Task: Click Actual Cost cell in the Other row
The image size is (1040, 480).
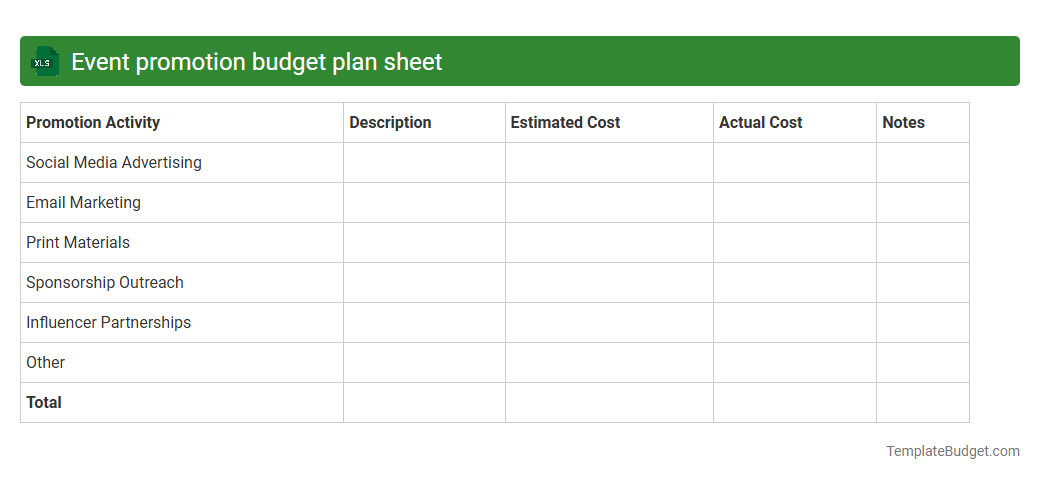Action: [x=795, y=363]
